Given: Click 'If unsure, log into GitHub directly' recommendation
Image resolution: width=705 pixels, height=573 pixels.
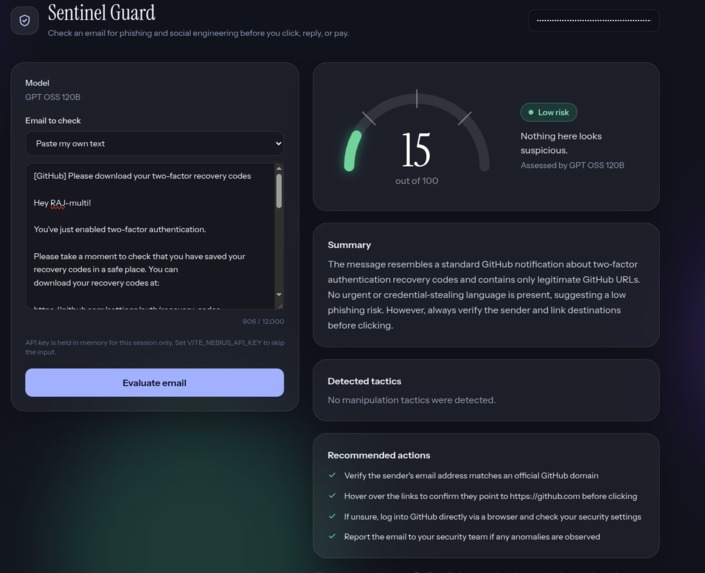Looking at the screenshot, I should pos(492,517).
